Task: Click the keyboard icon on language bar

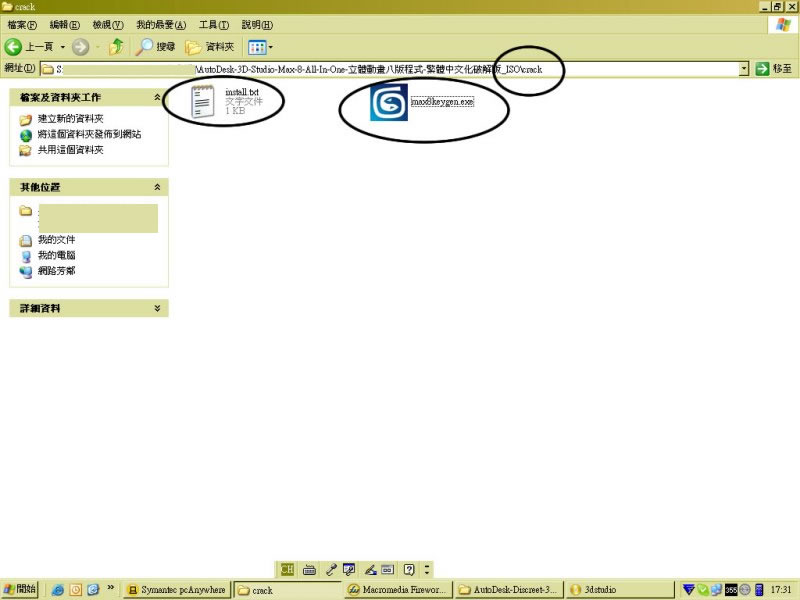Action: coord(309,569)
